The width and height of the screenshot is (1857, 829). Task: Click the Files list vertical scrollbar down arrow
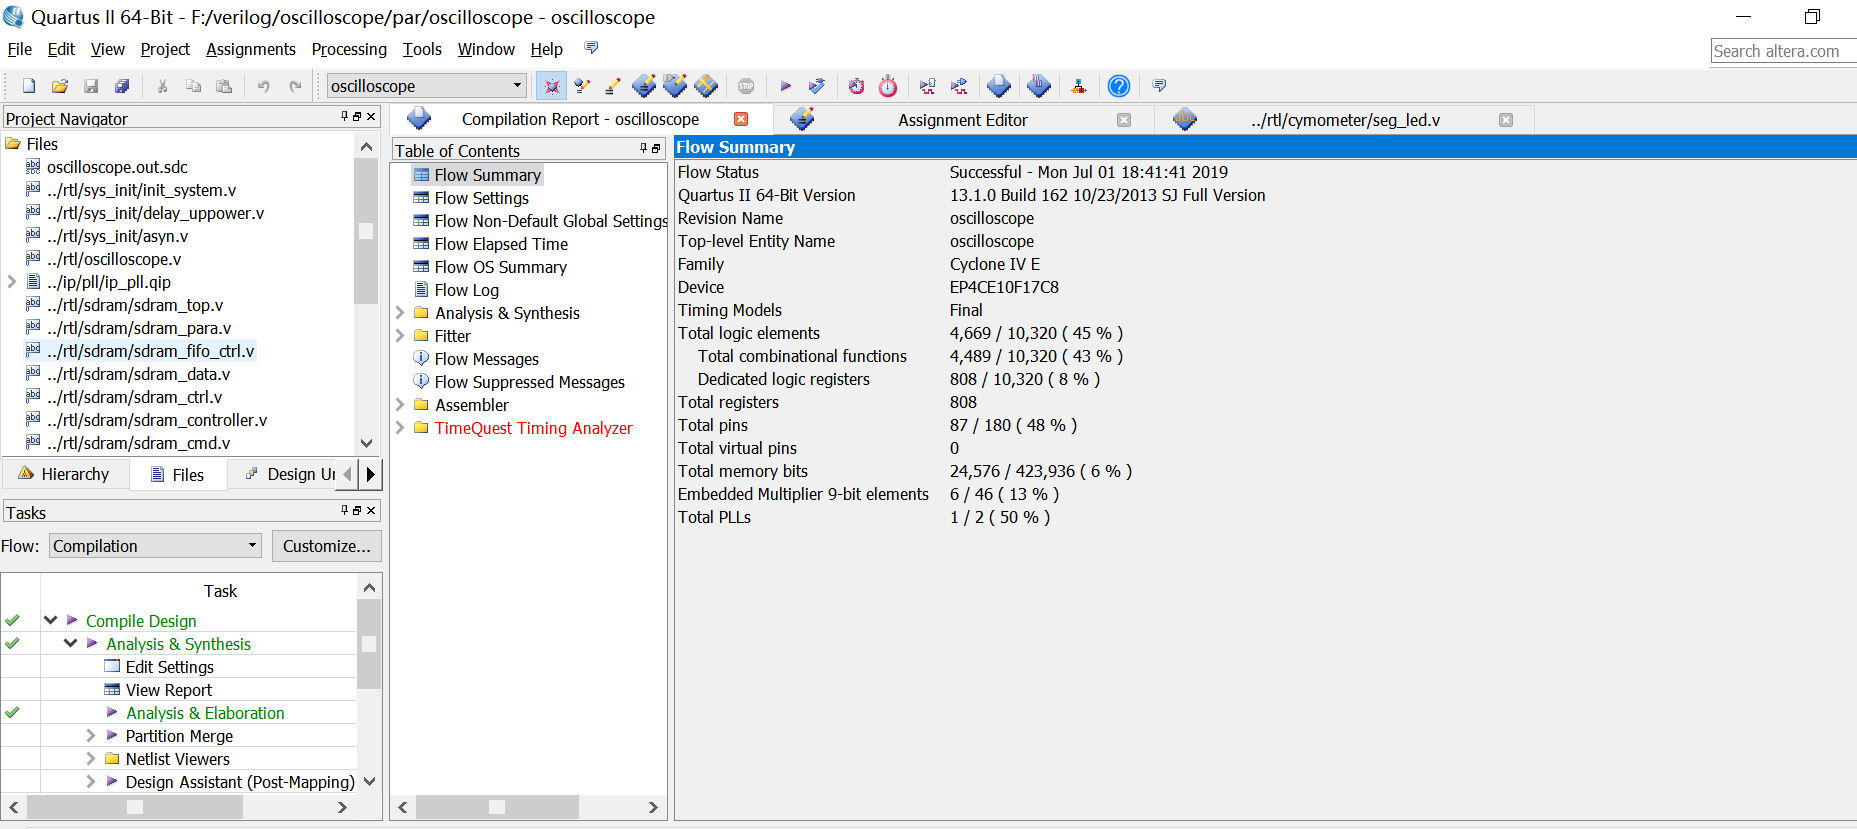[x=366, y=443]
